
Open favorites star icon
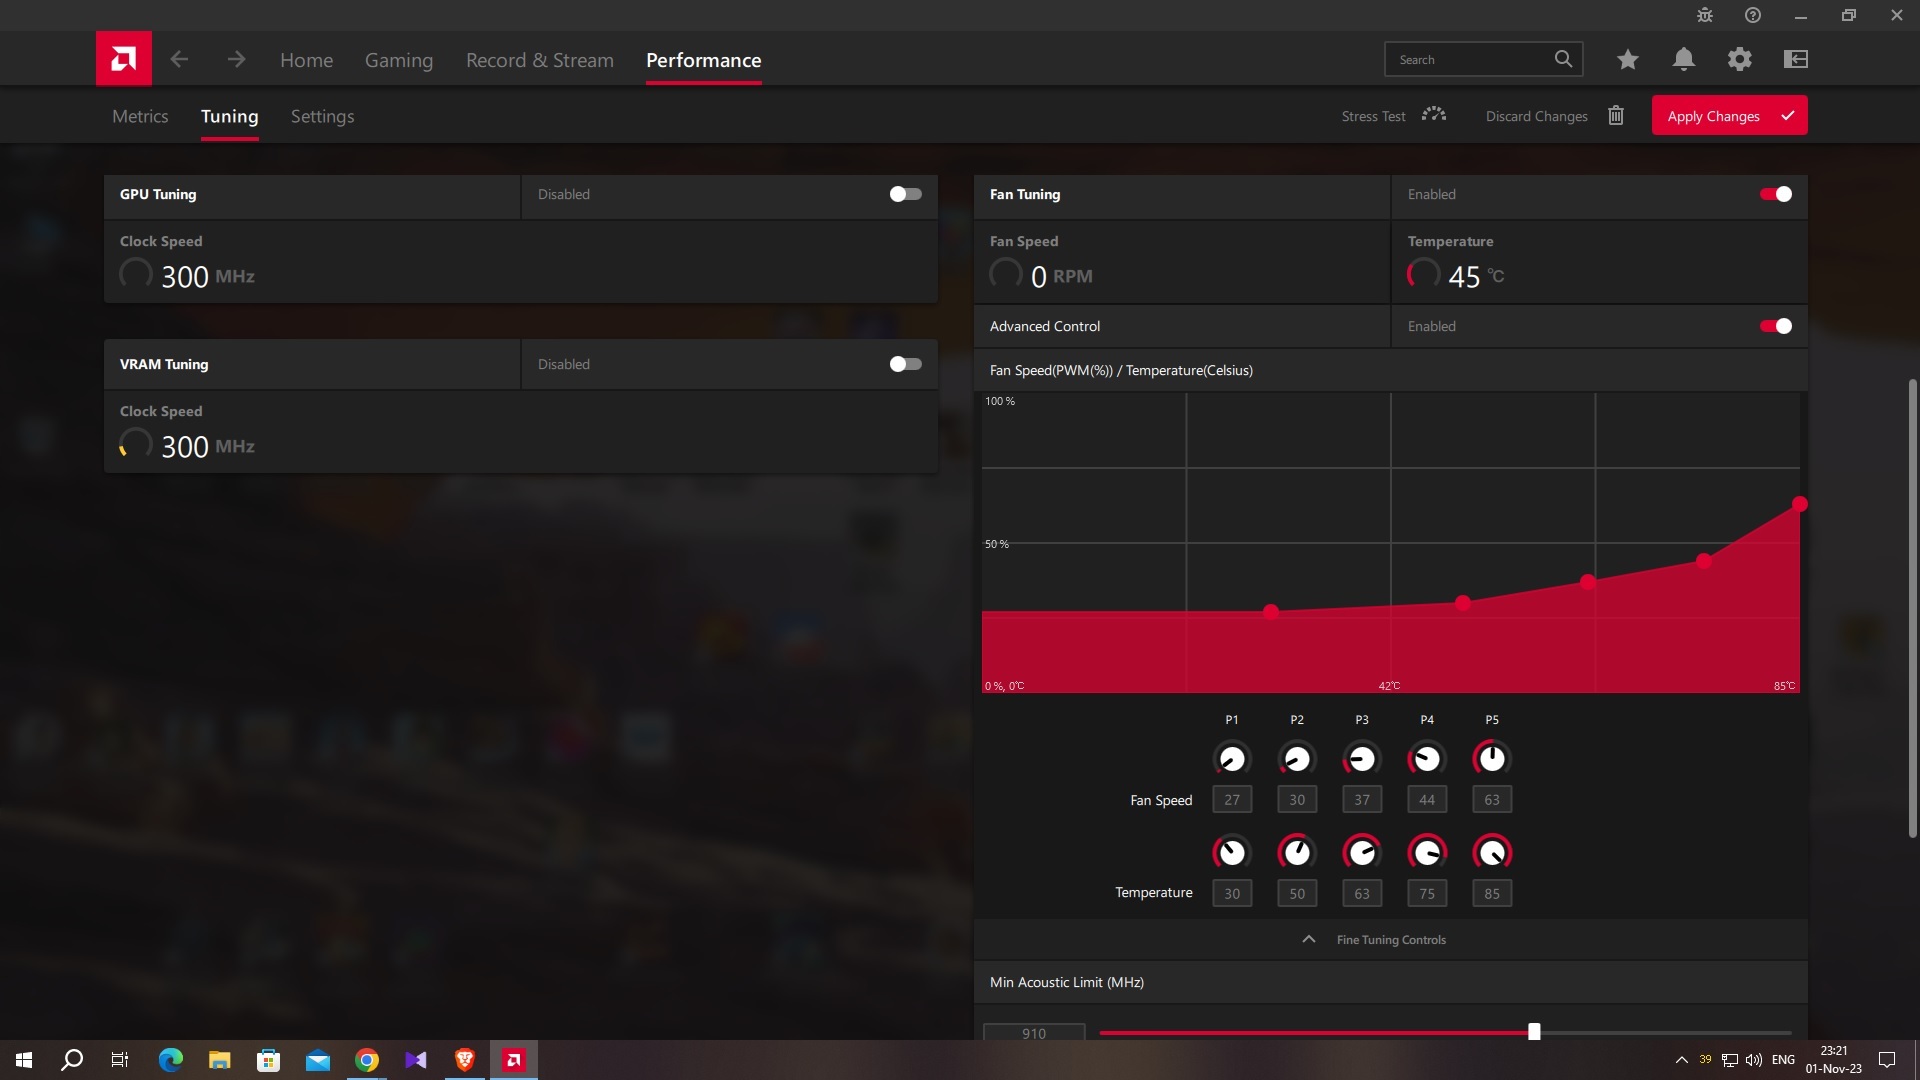[1628, 59]
